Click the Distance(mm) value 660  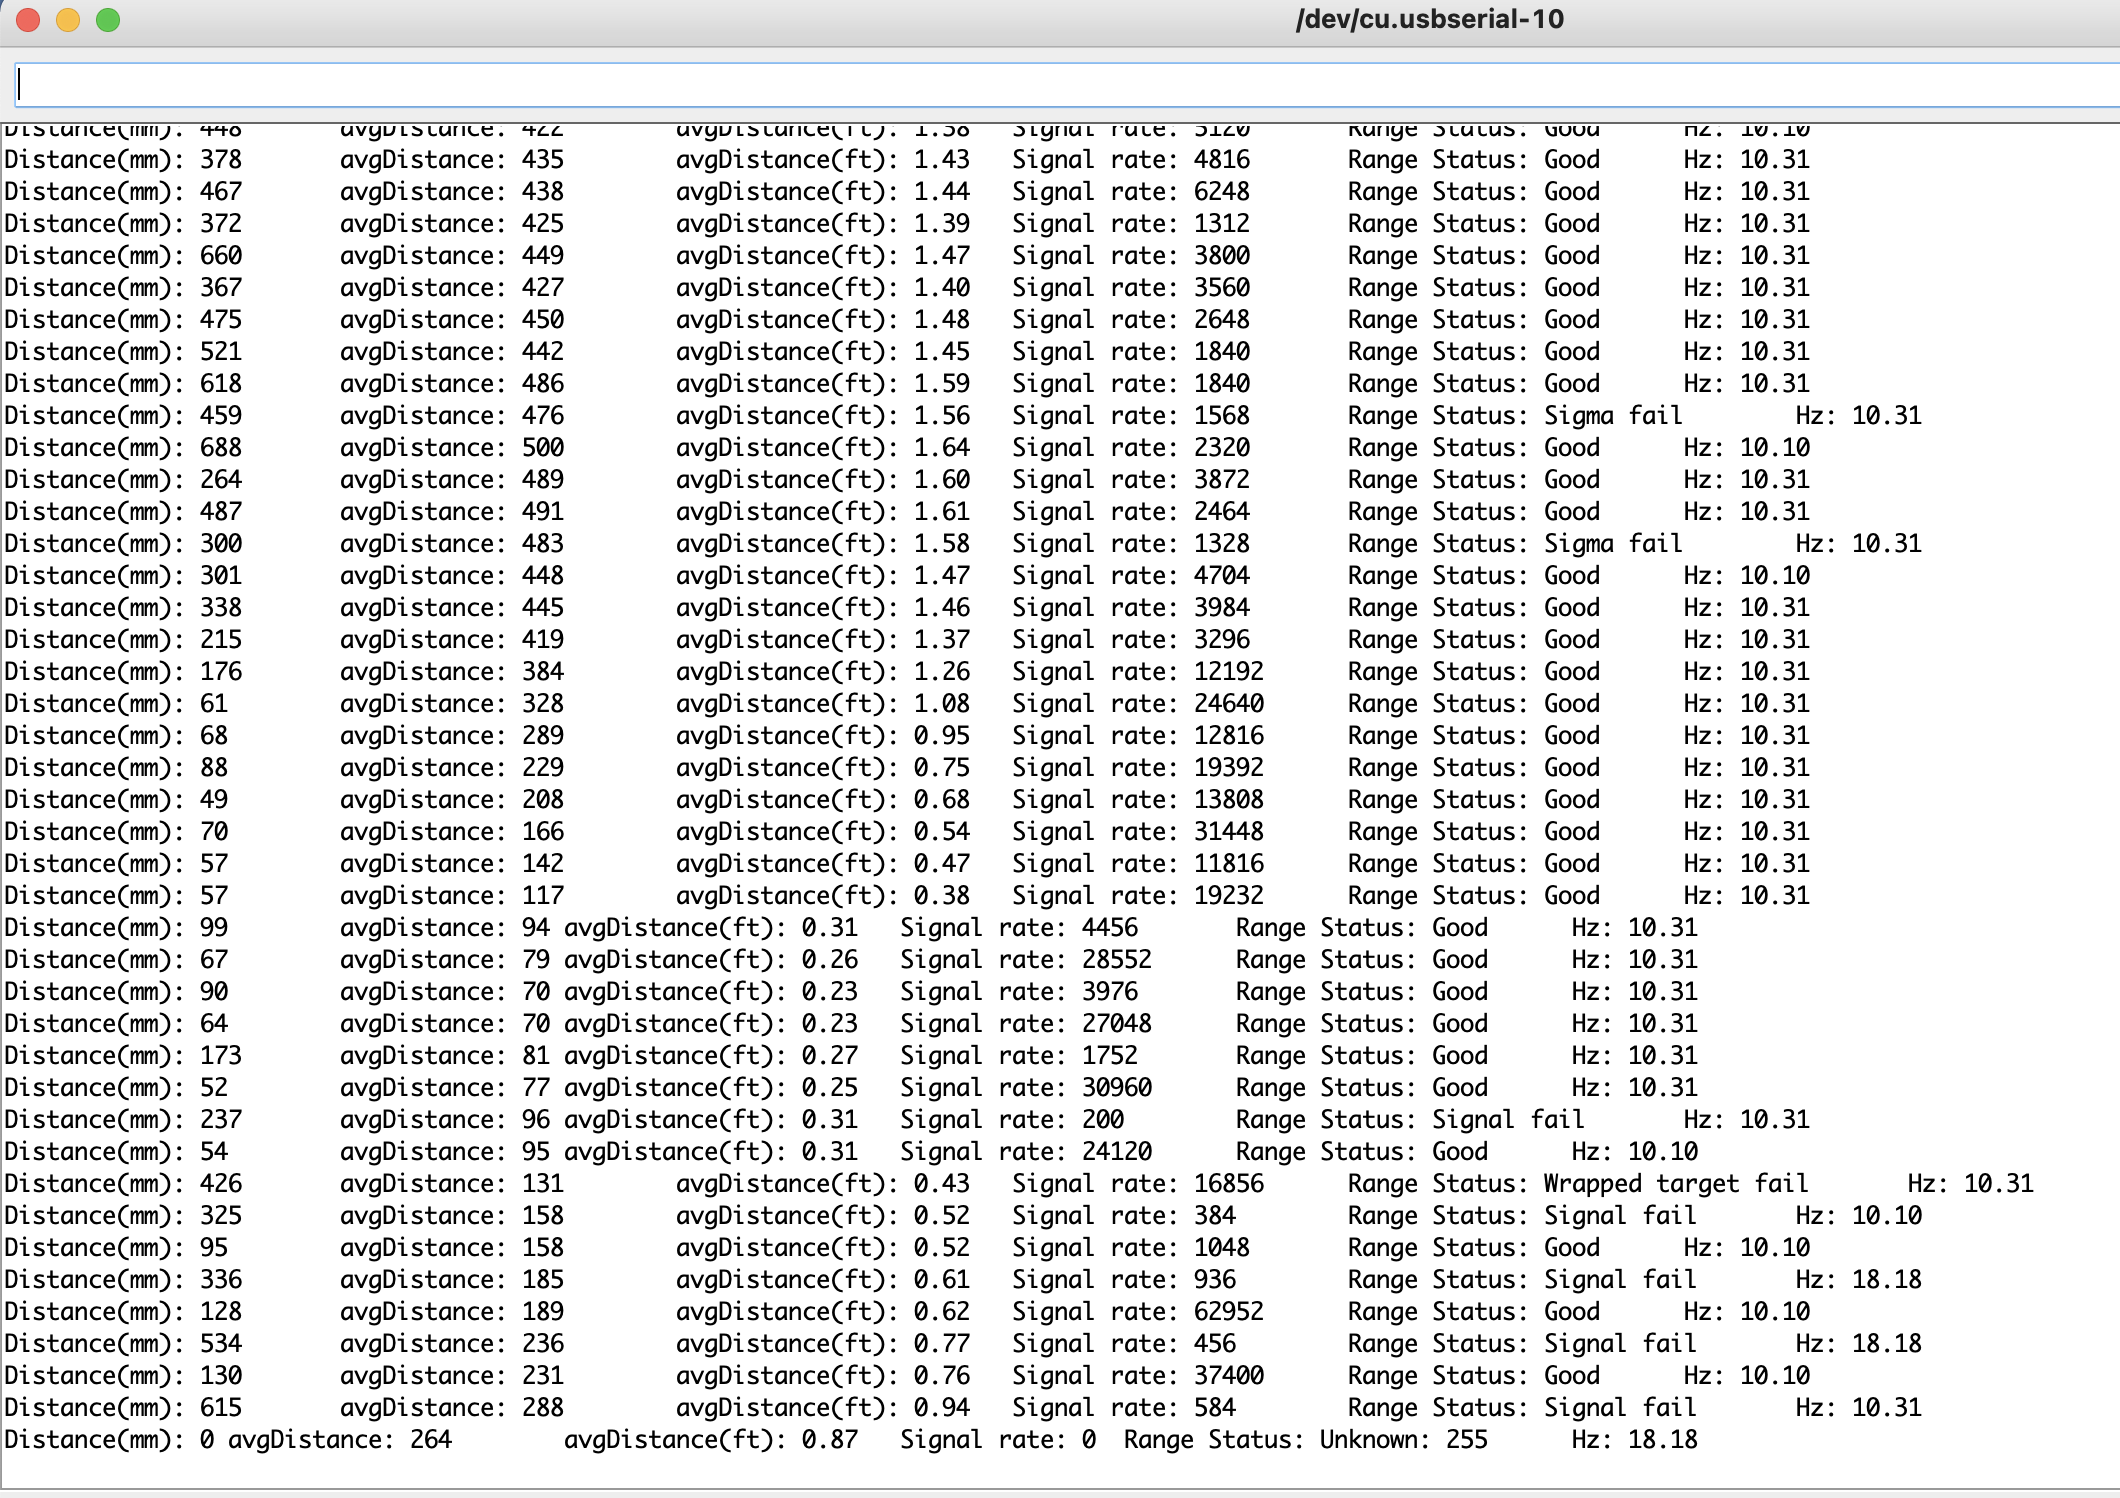[221, 256]
